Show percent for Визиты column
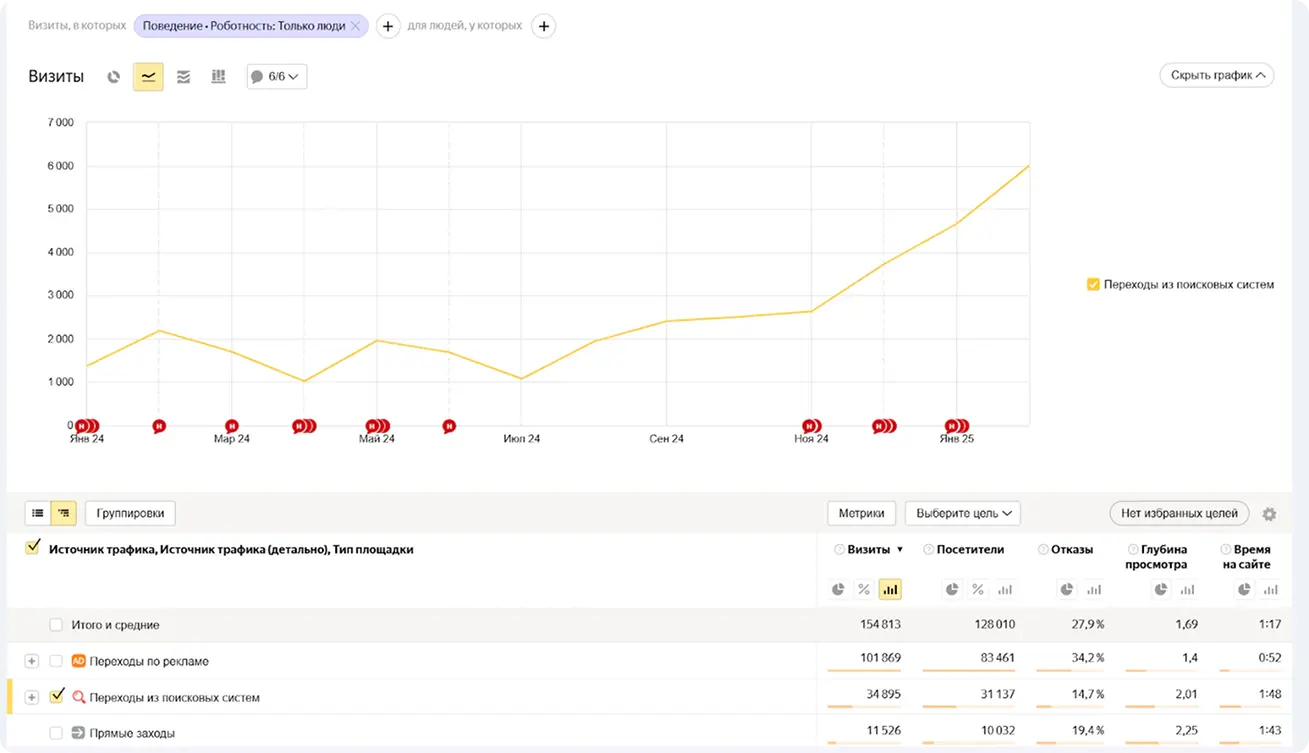1309x753 pixels. pyautogui.click(x=864, y=590)
